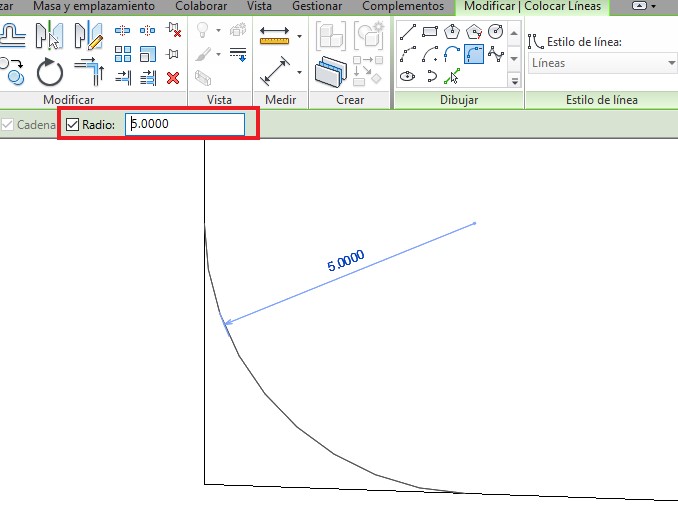Click the Rotate tool icon

[x=49, y=72]
